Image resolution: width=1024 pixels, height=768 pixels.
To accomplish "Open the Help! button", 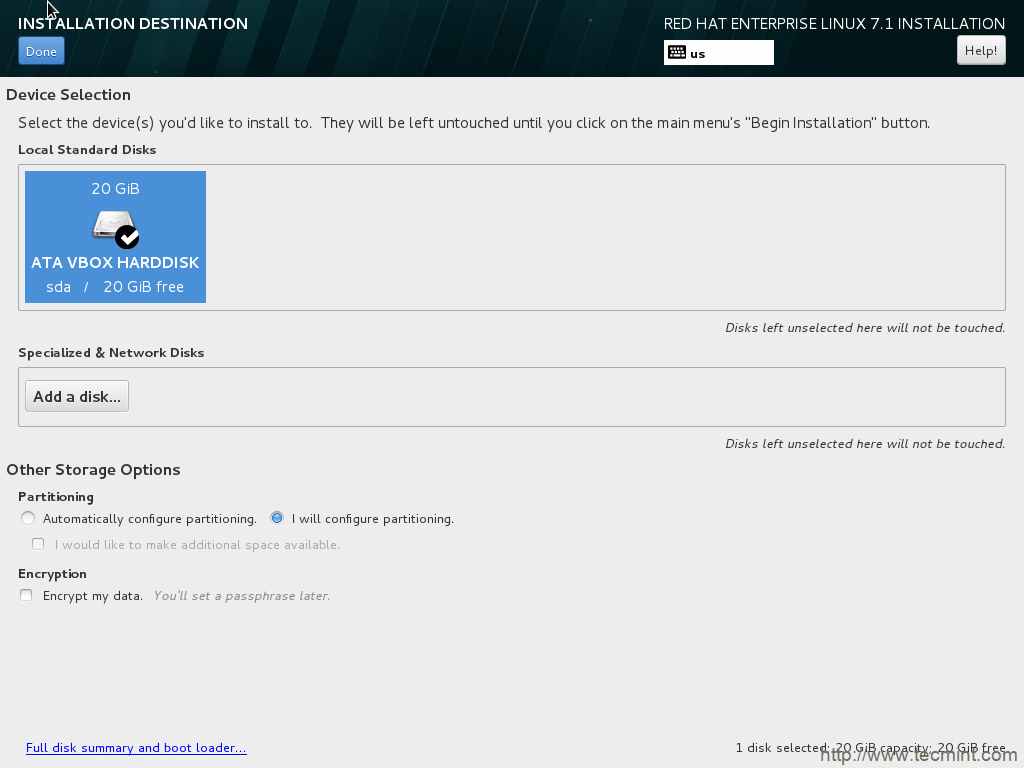I will [x=981, y=51].
